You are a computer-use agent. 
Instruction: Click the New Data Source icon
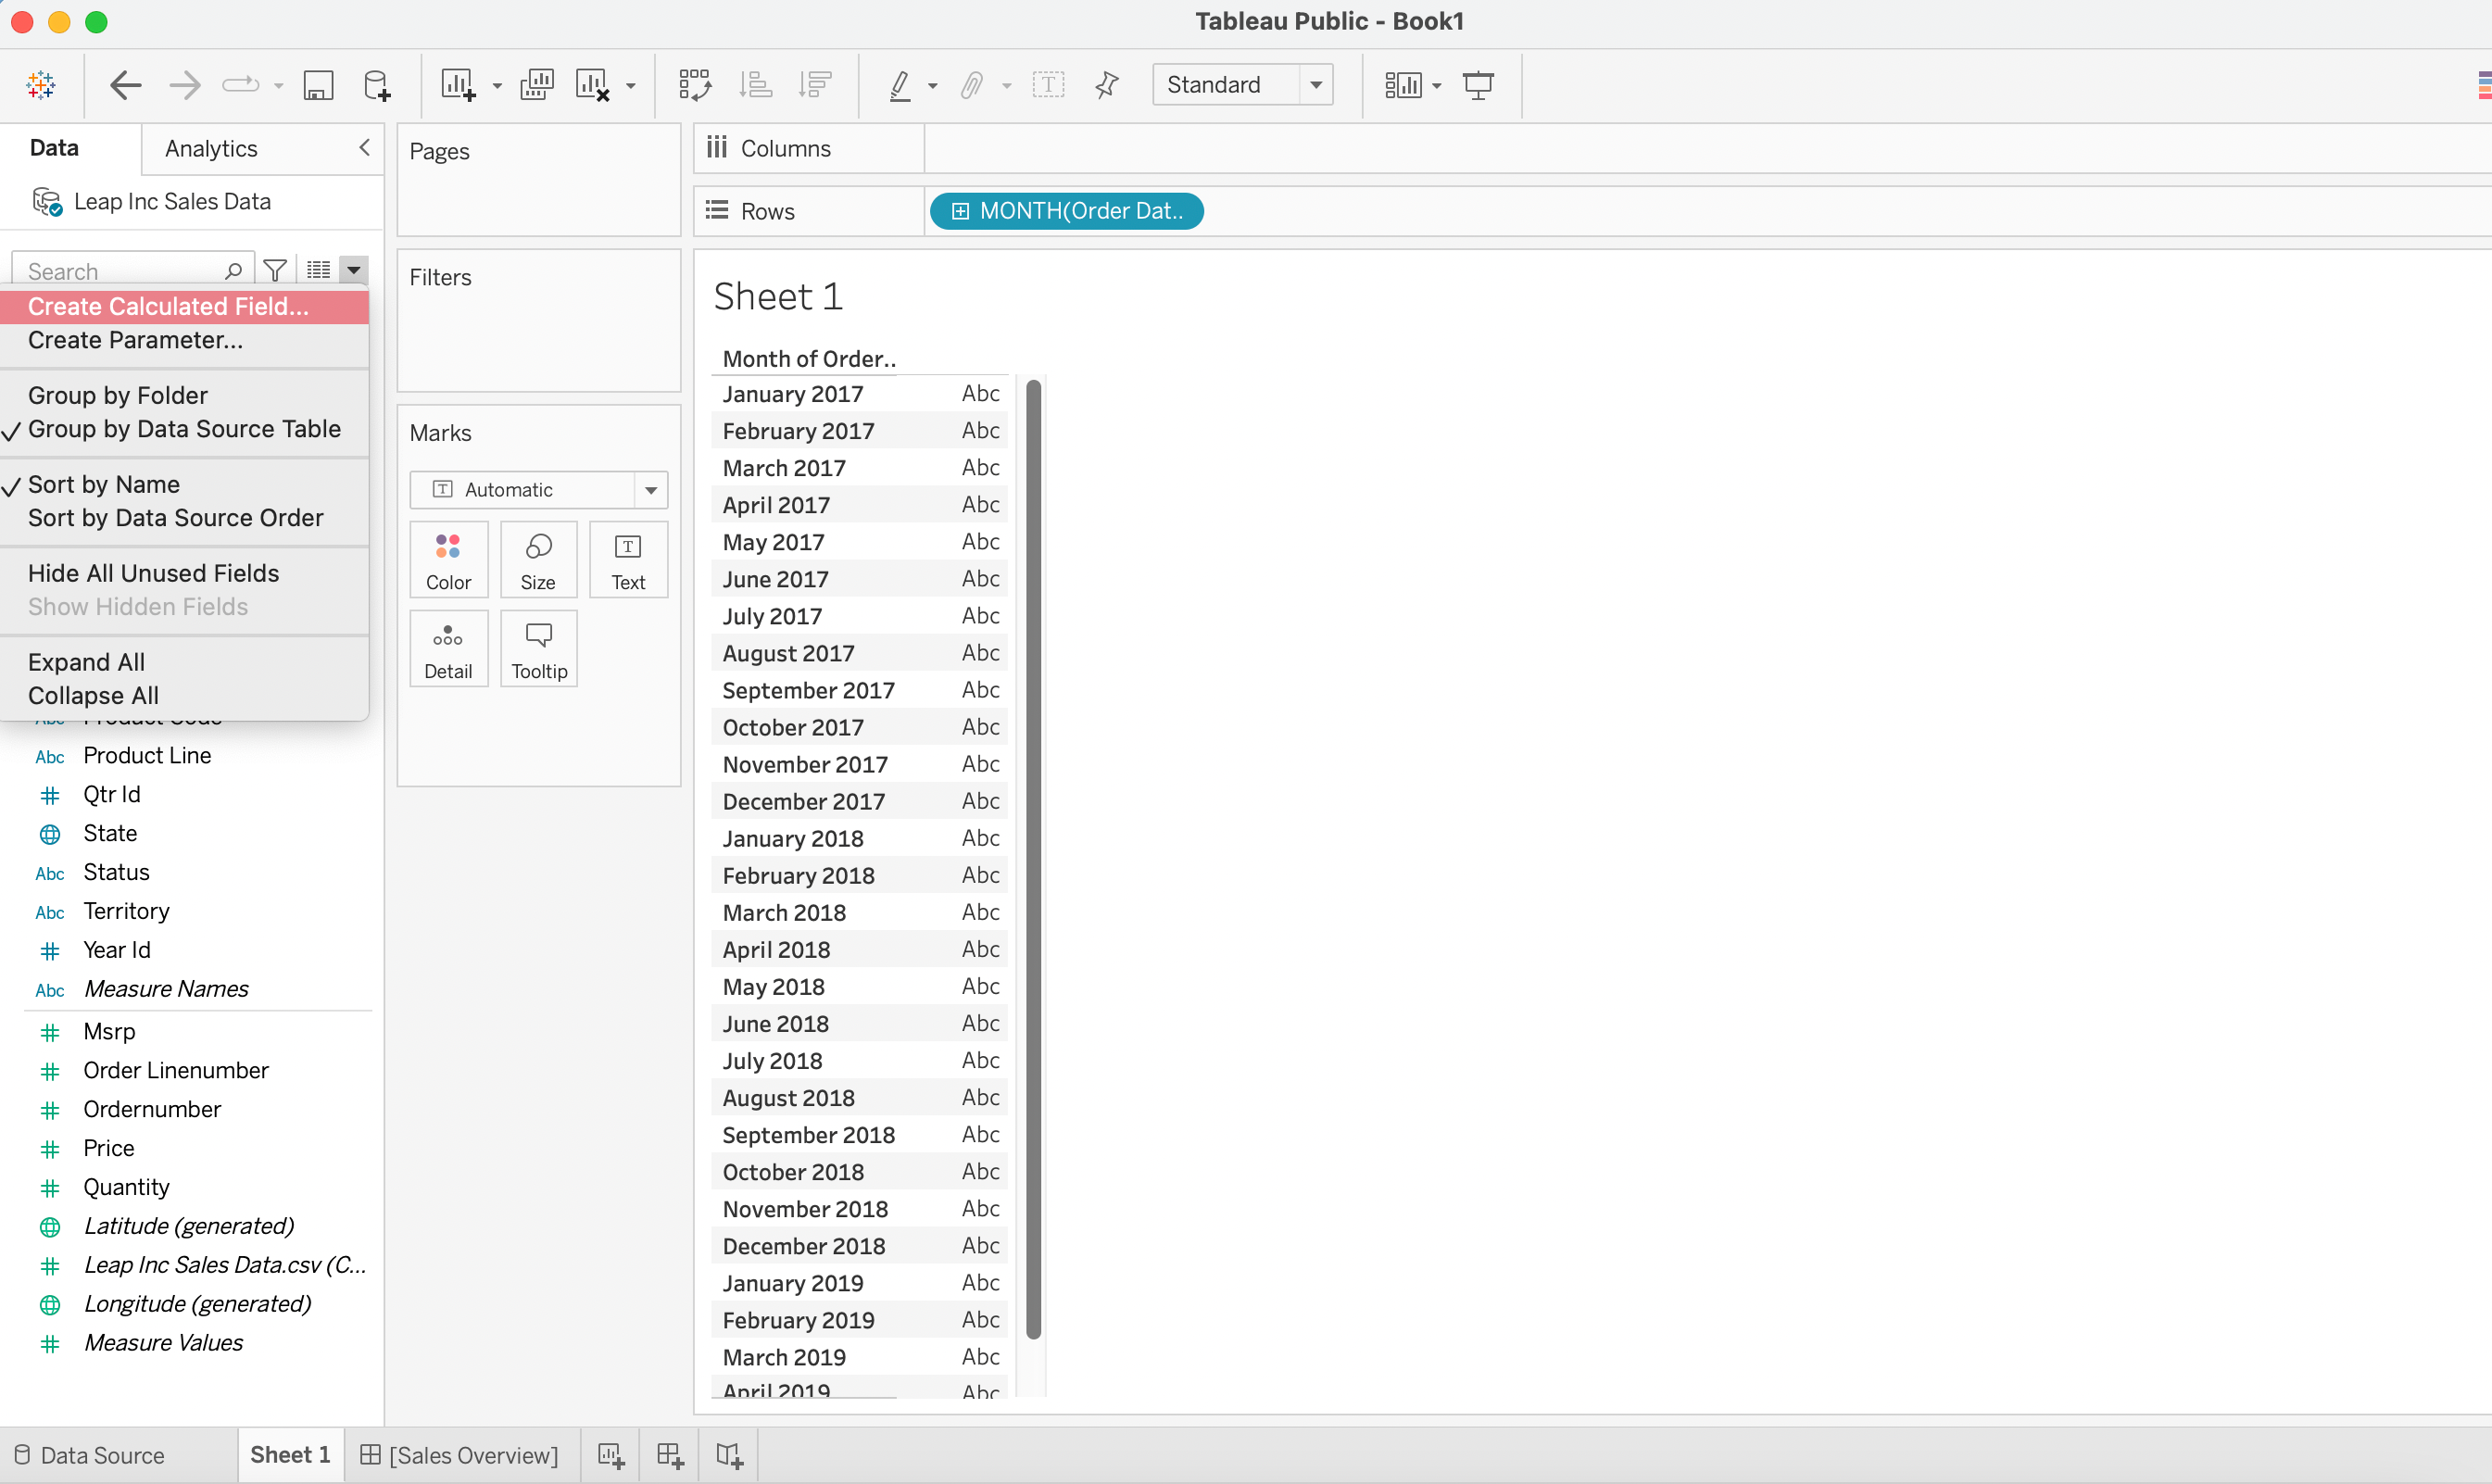(377, 85)
